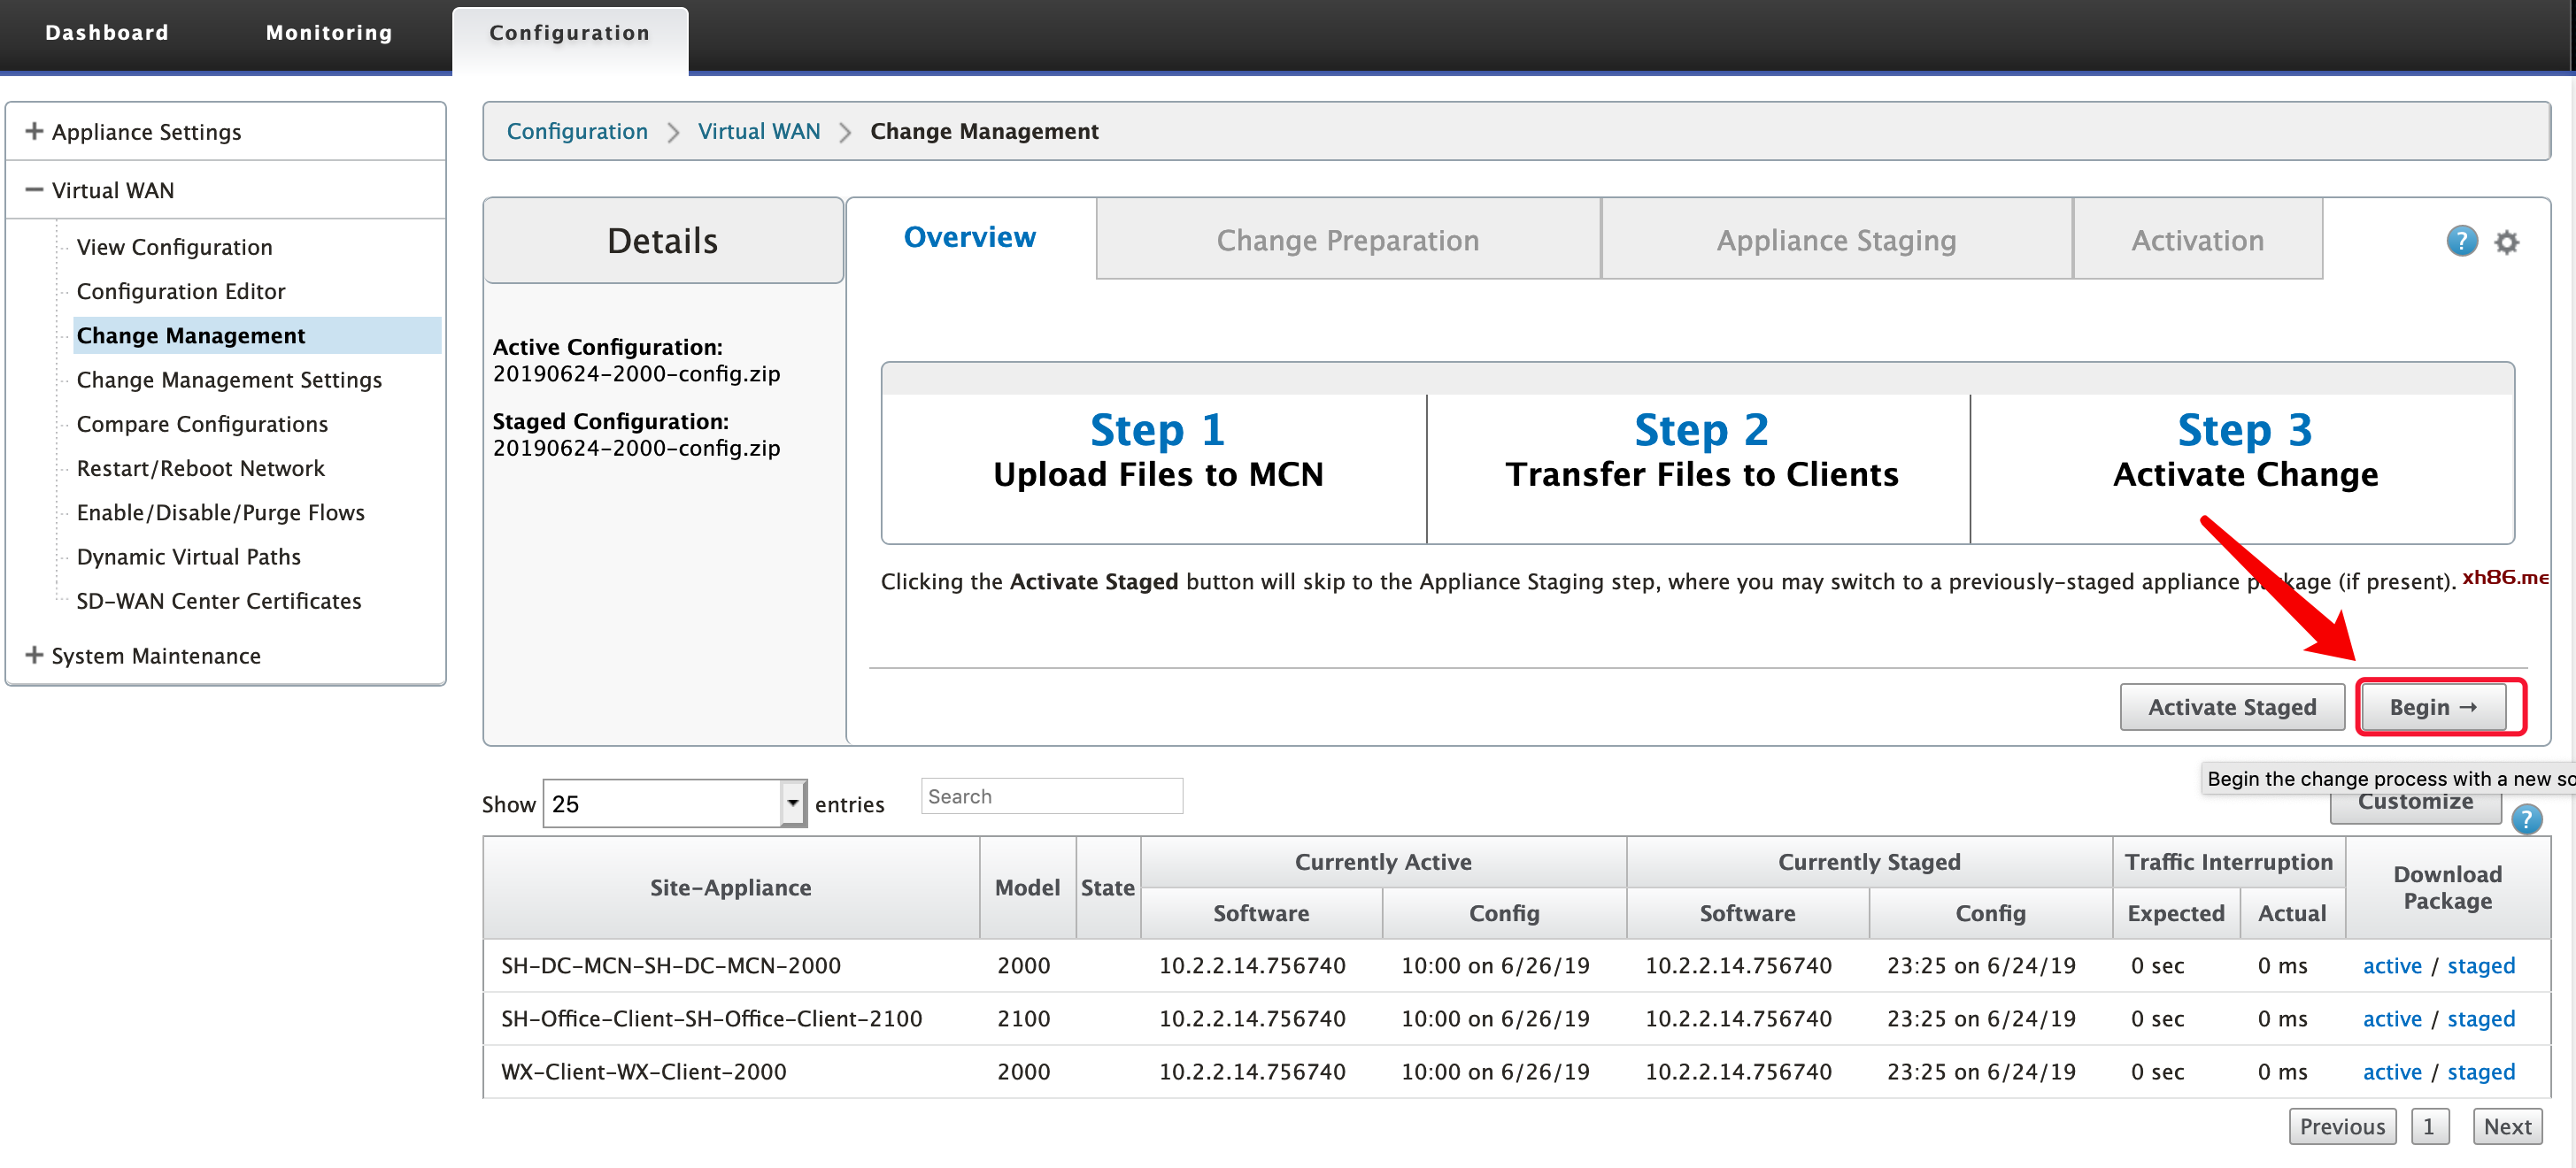This screenshot has width=2576, height=1168.
Task: Focus the Search input field
Action: 1051,796
